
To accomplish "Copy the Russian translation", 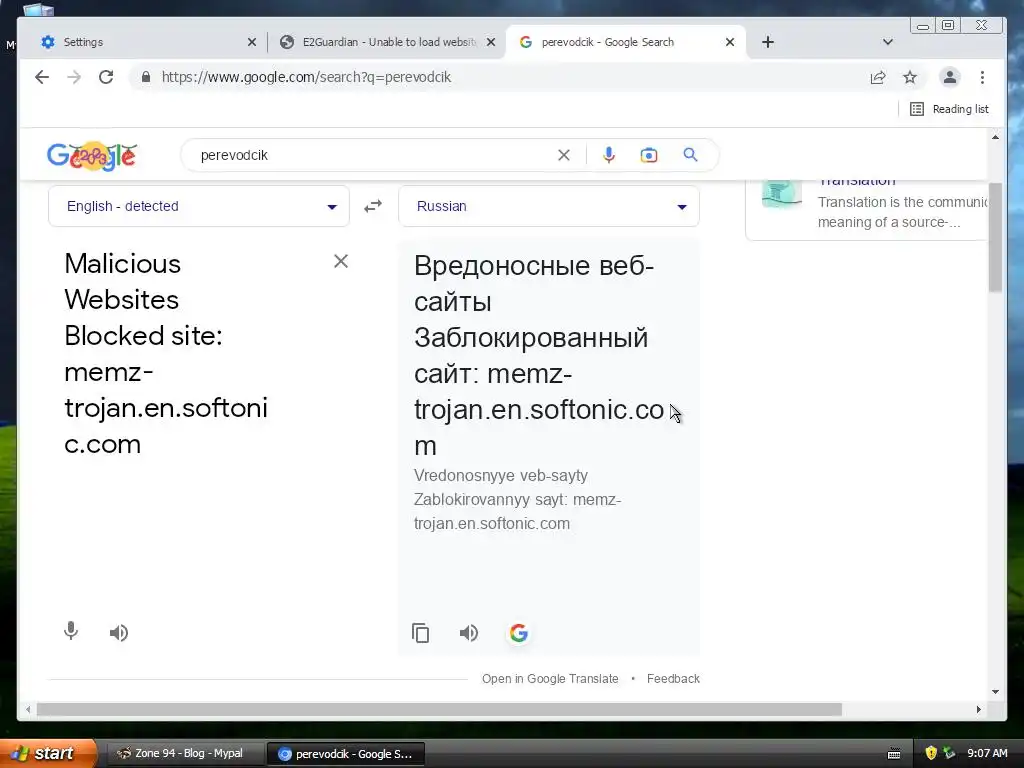I will pyautogui.click(x=421, y=633).
